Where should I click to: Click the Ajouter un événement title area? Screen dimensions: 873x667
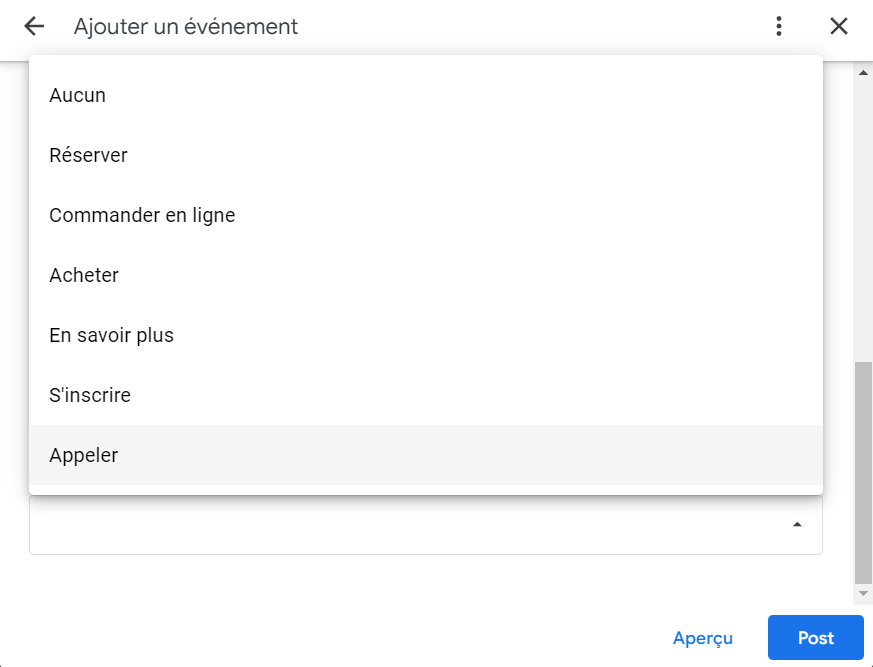click(x=184, y=26)
